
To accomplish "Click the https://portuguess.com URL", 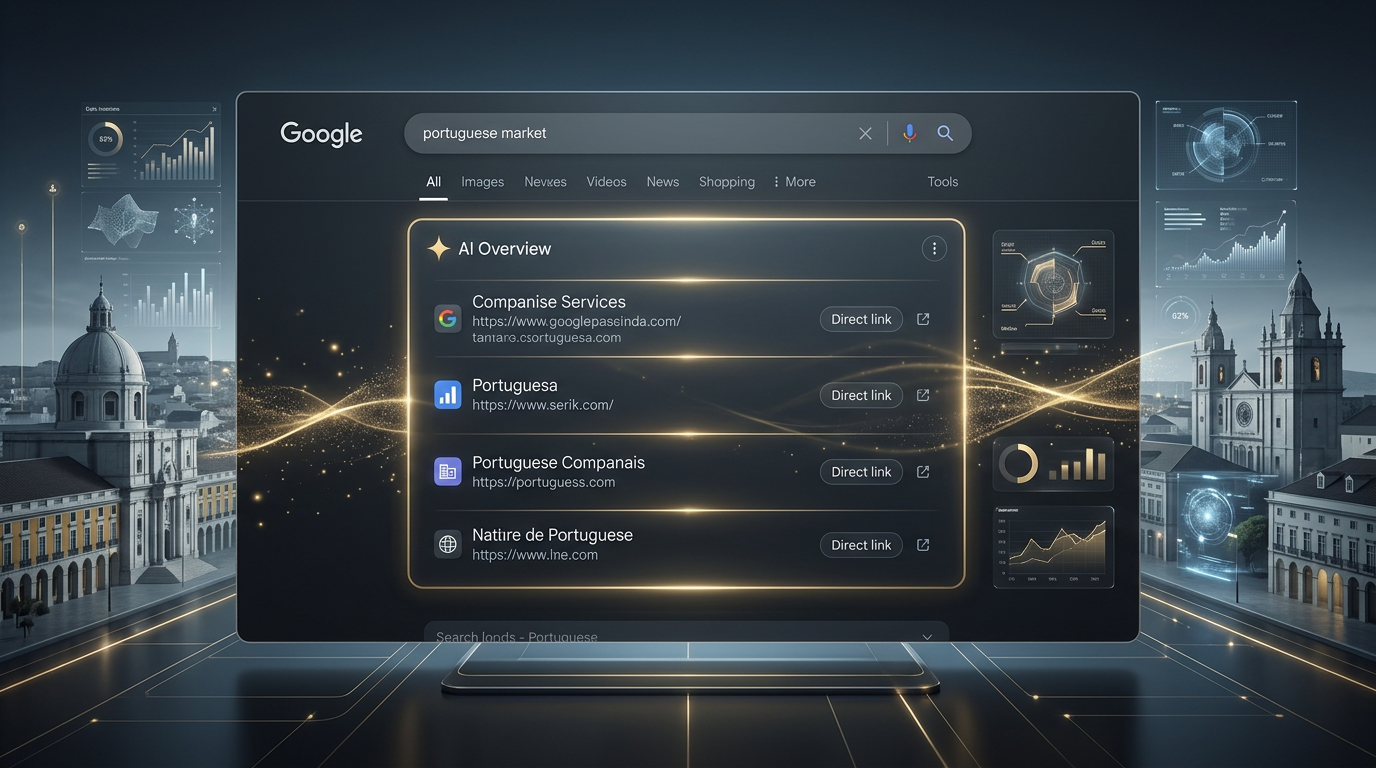I will [543, 482].
